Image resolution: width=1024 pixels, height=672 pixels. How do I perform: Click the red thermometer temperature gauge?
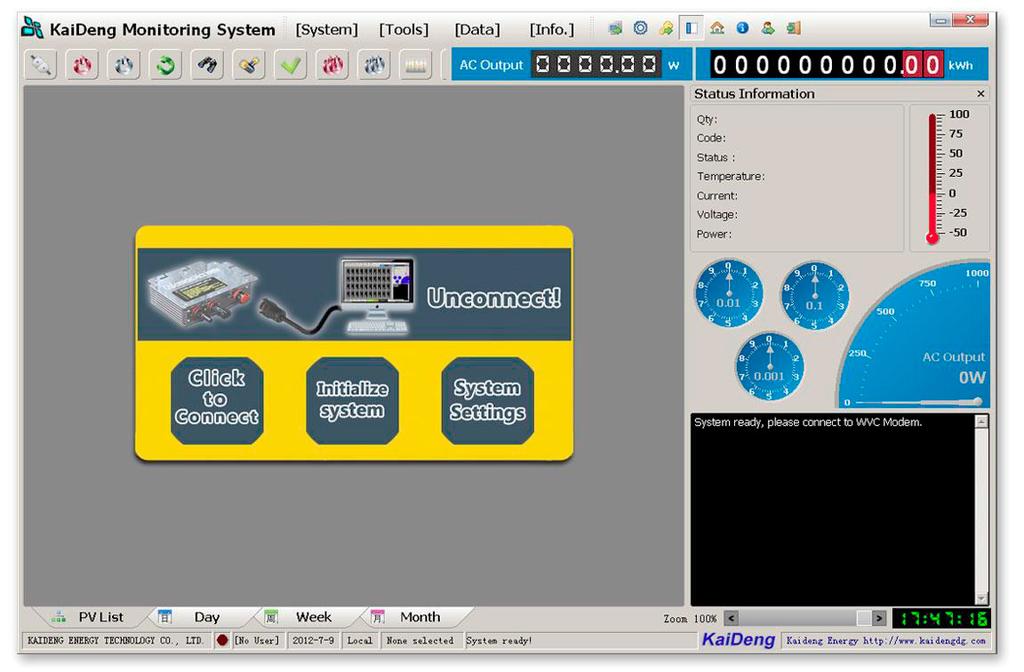(933, 178)
